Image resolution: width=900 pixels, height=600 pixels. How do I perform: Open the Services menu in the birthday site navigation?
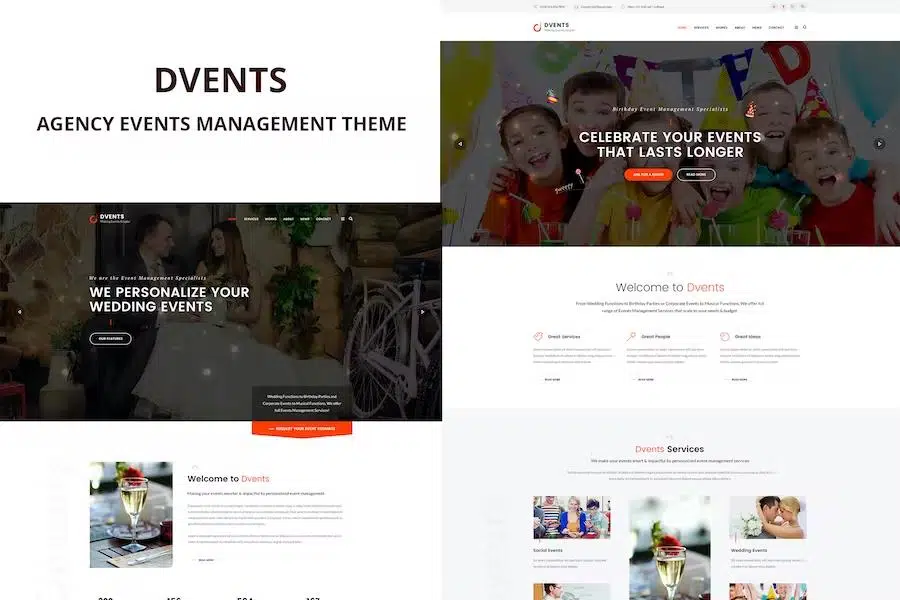[x=701, y=27]
